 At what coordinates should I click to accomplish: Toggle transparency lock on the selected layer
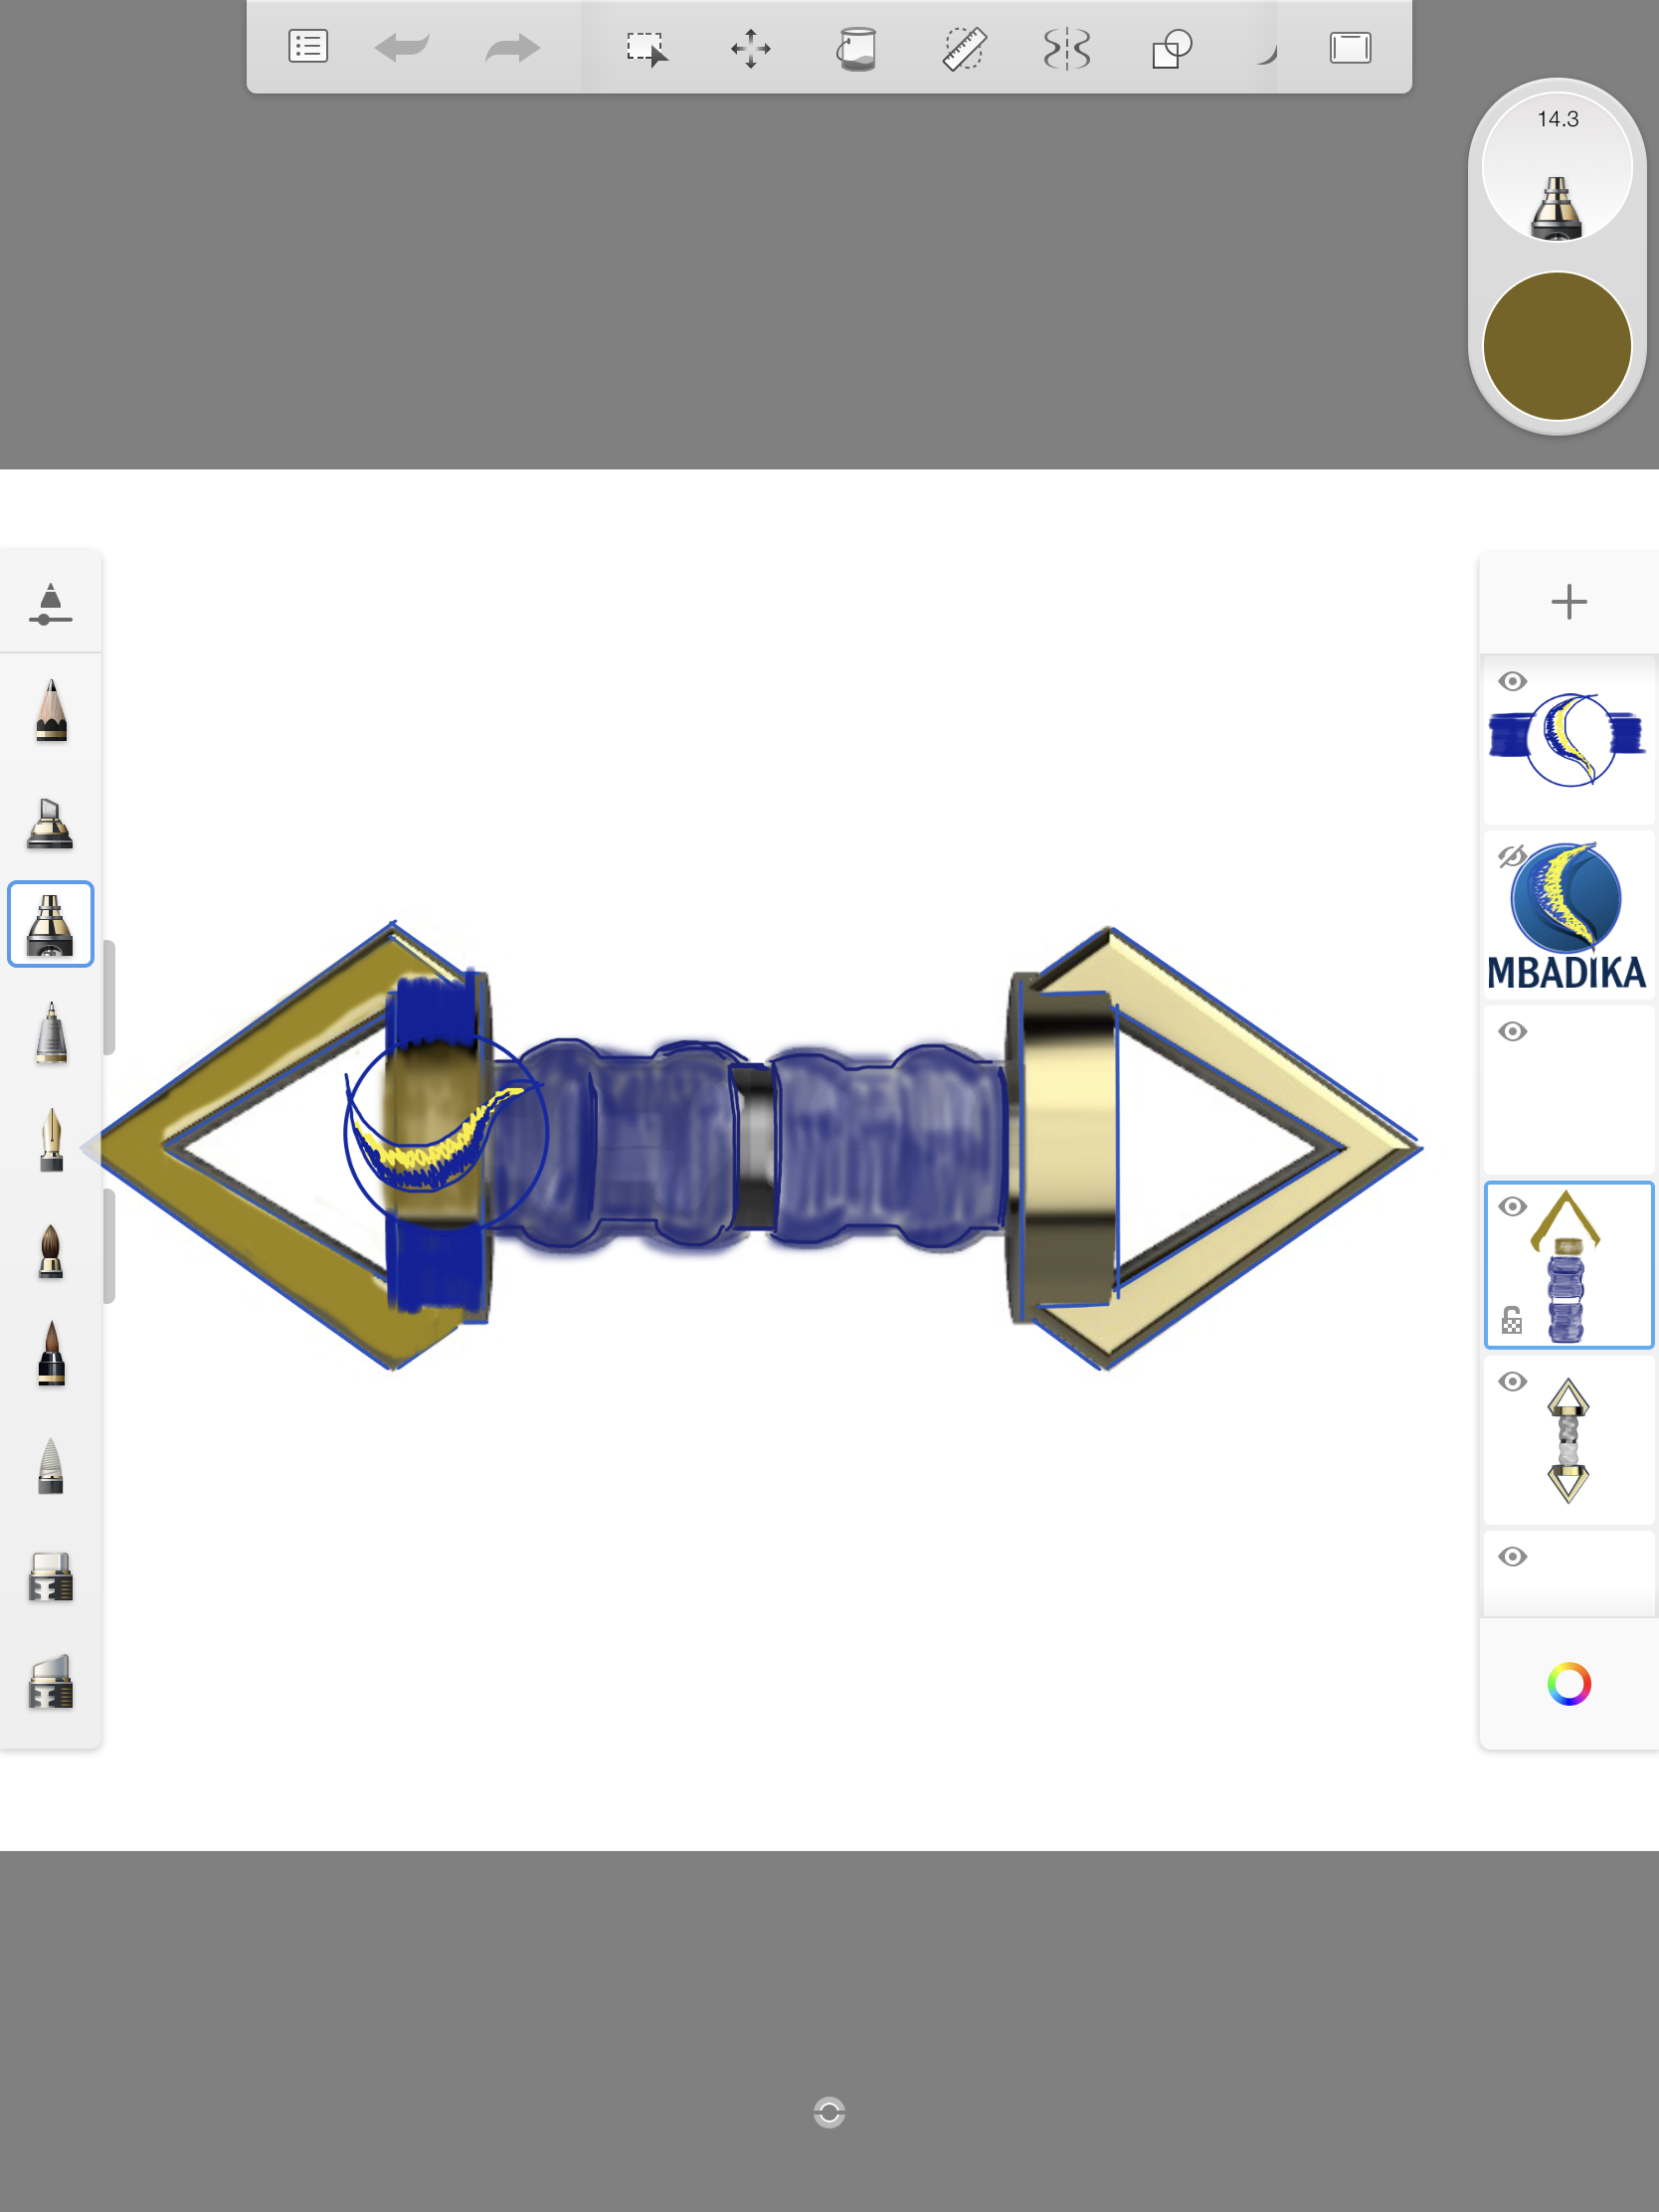point(1512,1320)
